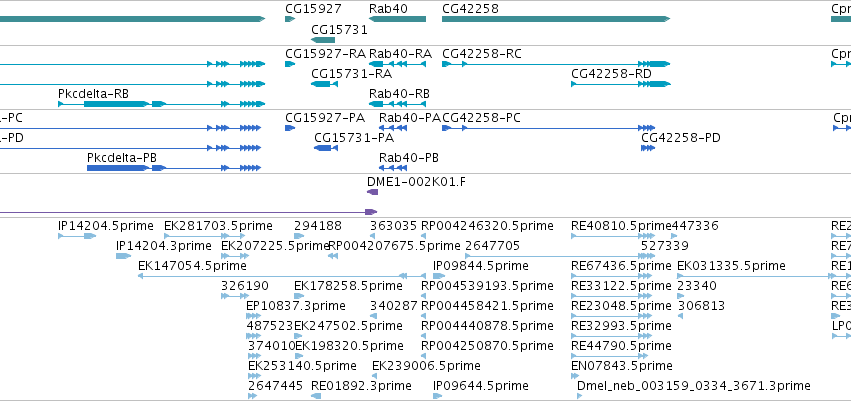Select transcript Pkcdelta-RB
This screenshot has width=851, height=401.
(162, 104)
